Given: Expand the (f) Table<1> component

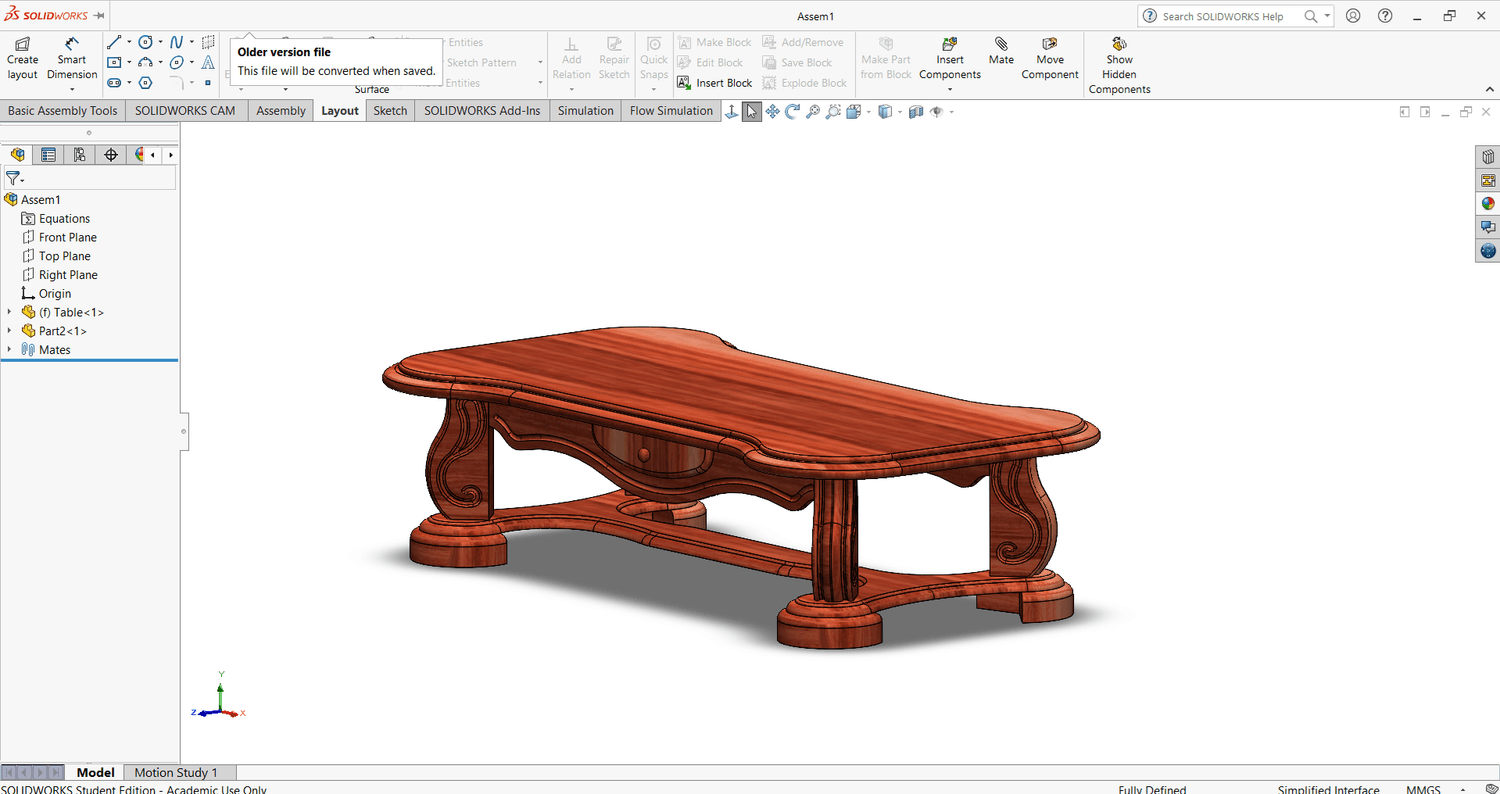Looking at the screenshot, I should point(10,312).
